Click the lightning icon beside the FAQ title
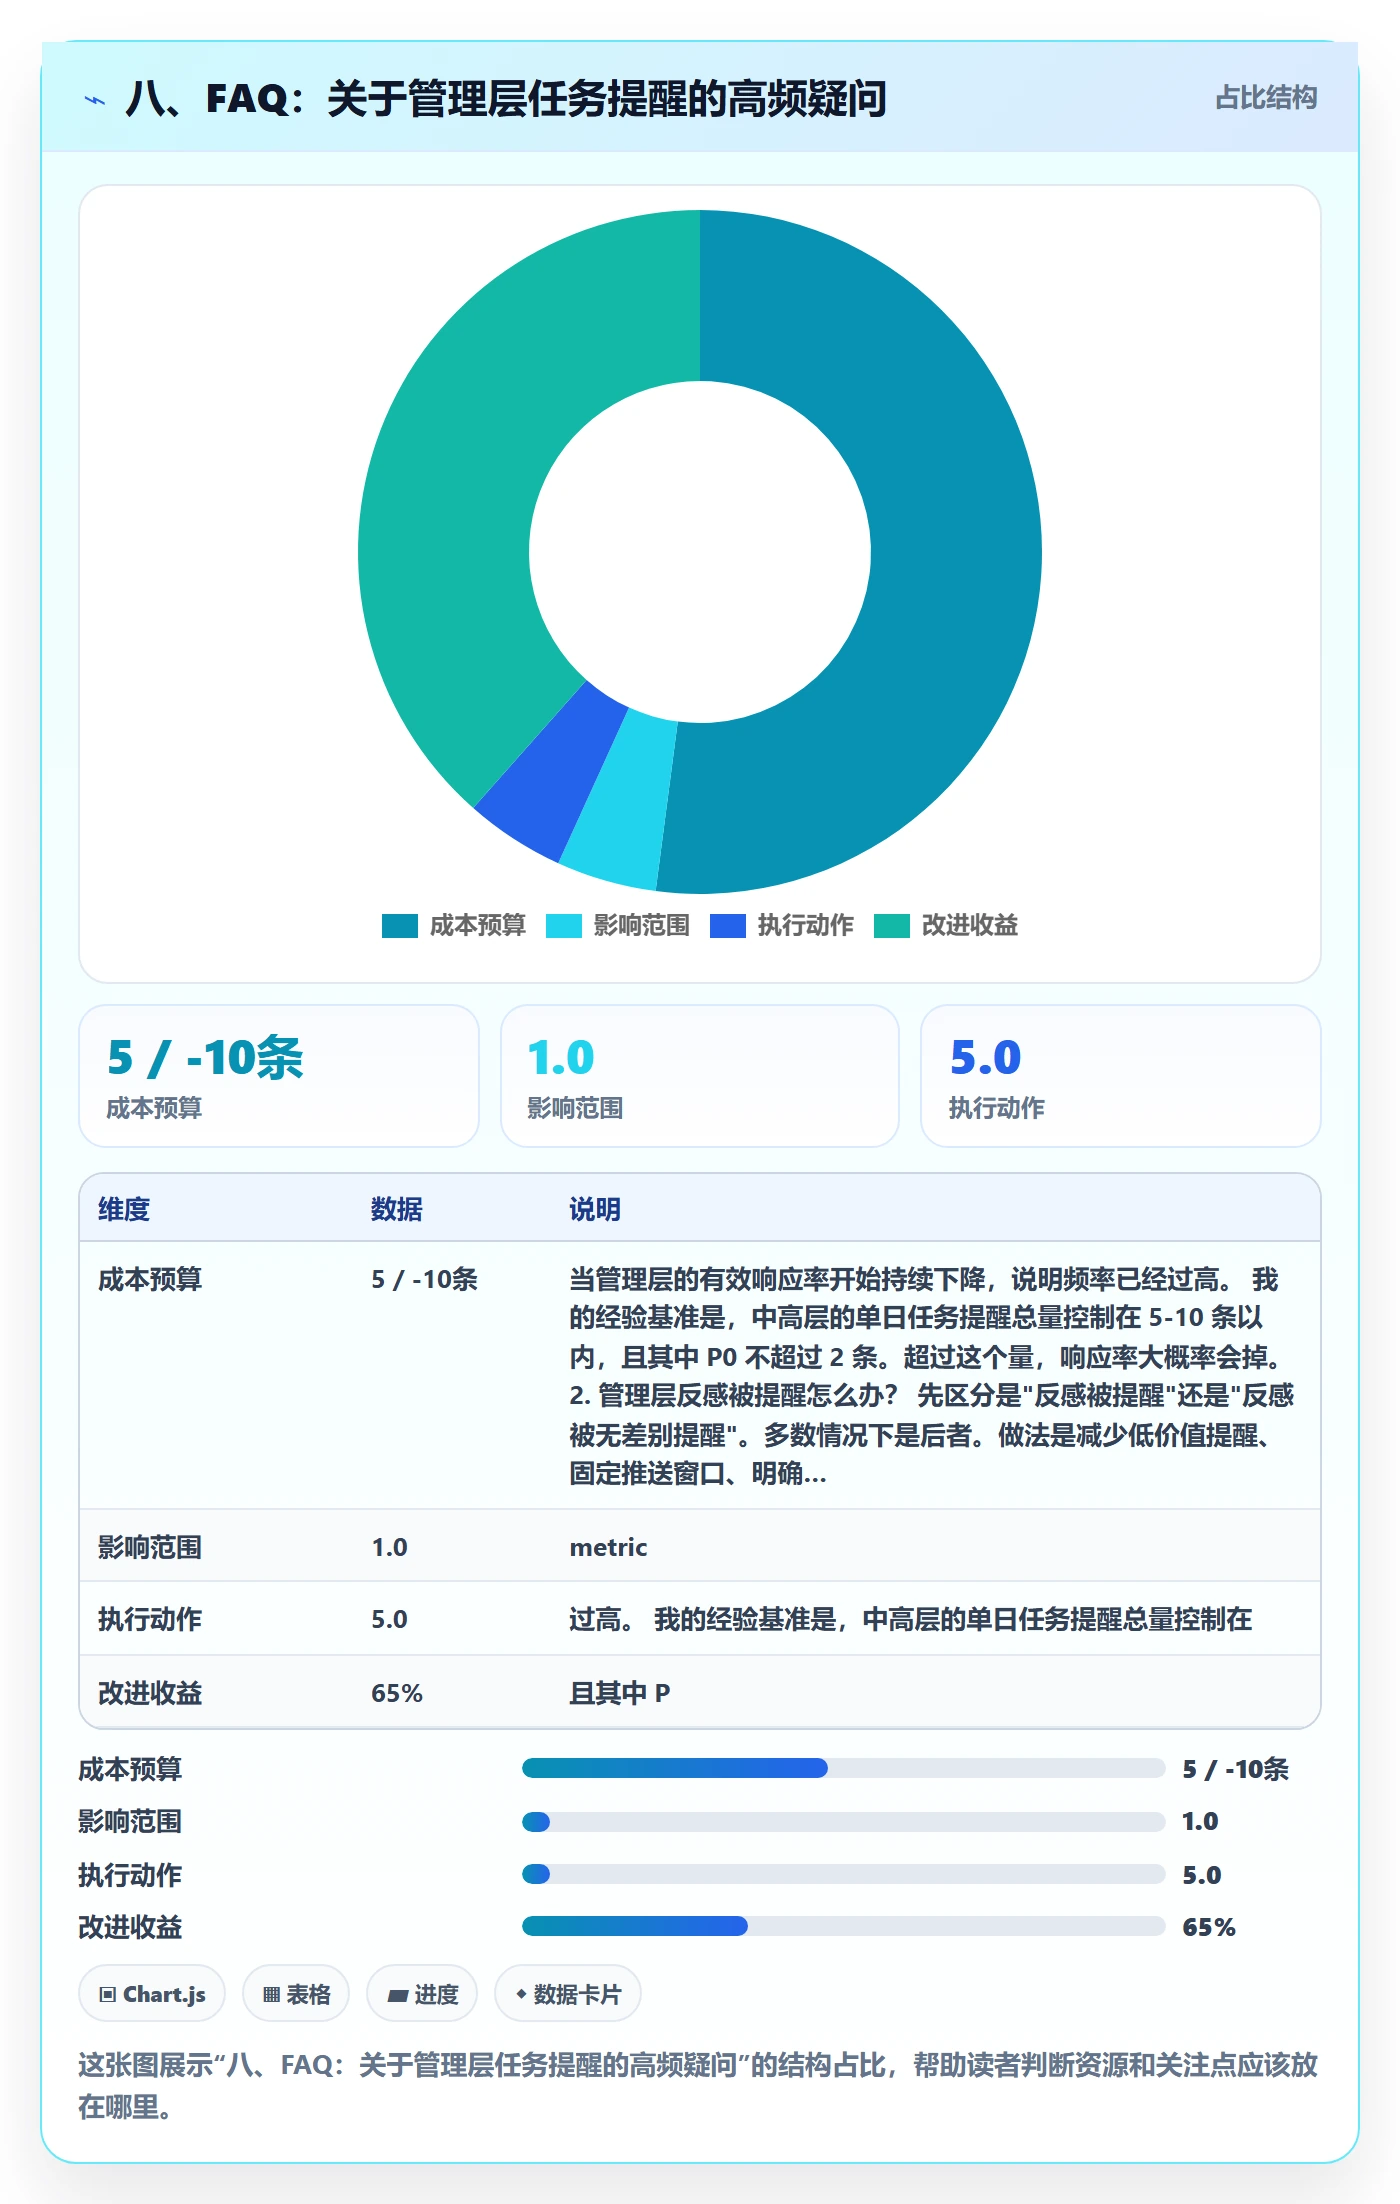 coord(95,99)
